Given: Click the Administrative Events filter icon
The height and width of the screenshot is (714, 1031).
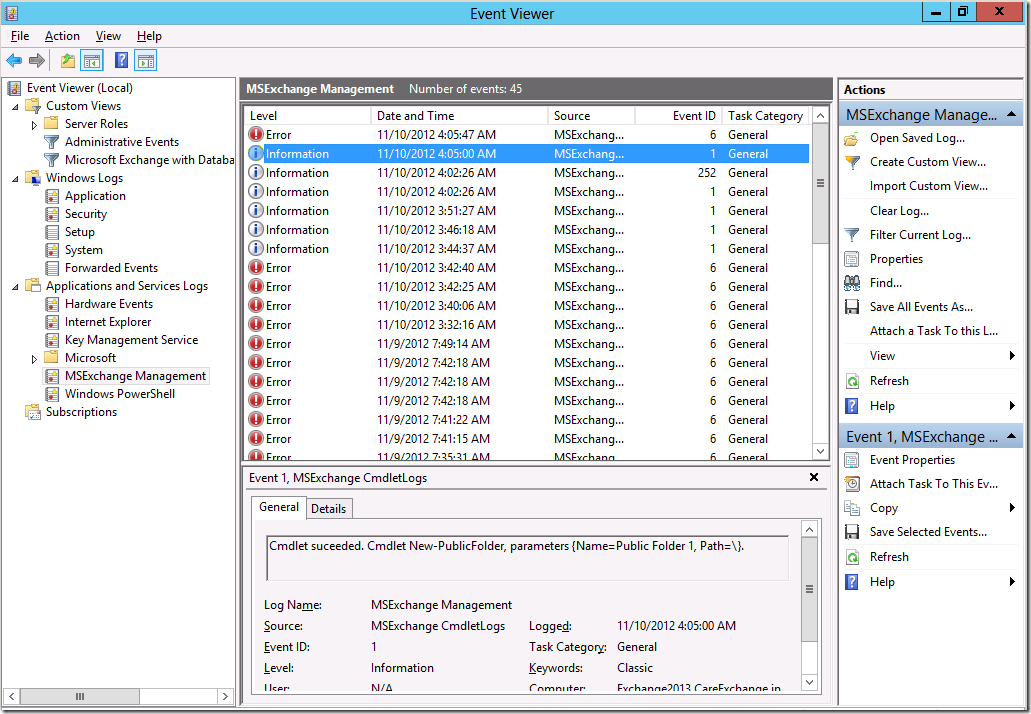Looking at the screenshot, I should (51, 142).
